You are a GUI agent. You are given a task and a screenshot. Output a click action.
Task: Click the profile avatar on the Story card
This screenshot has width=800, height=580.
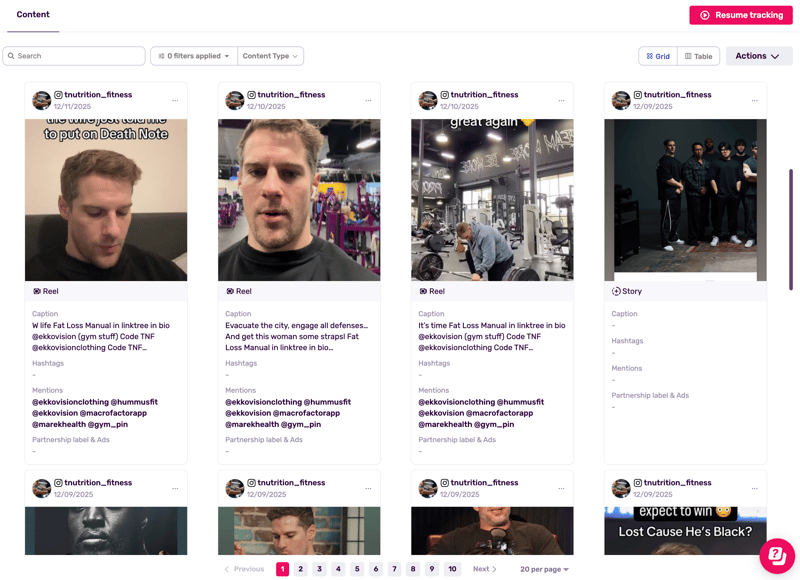click(x=621, y=100)
